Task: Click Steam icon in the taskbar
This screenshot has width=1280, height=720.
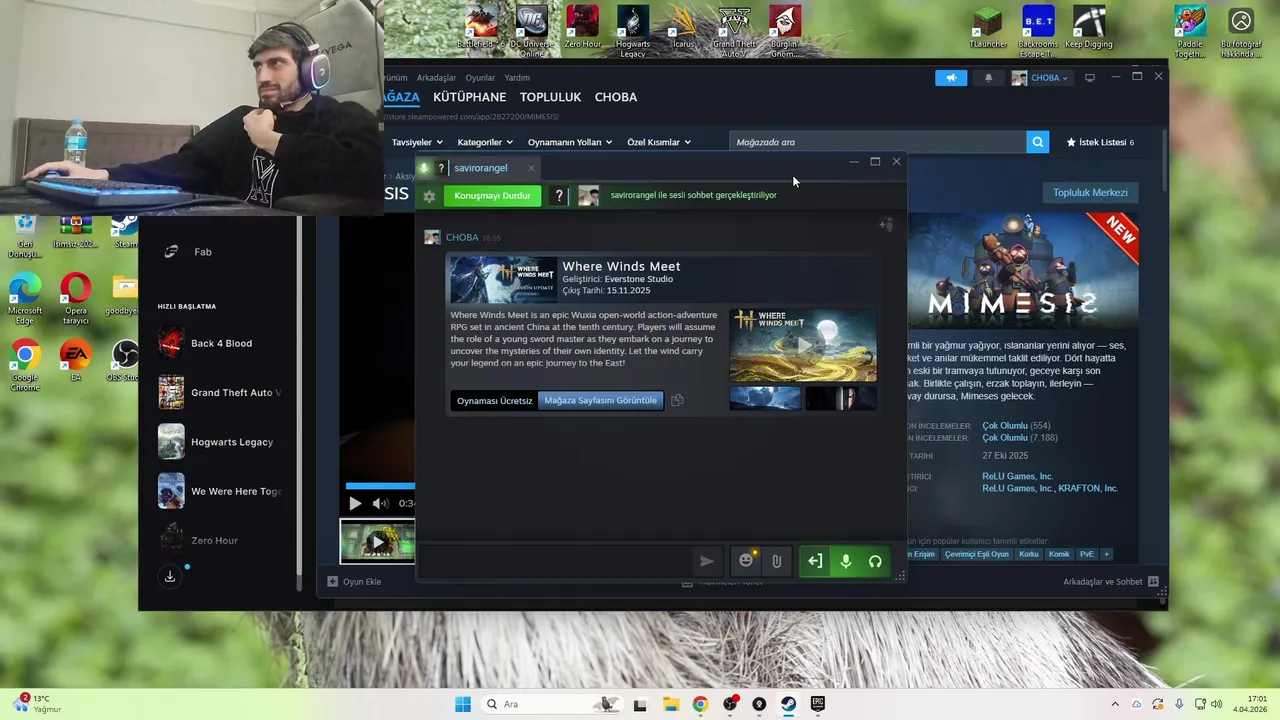Action: pyautogui.click(x=789, y=704)
